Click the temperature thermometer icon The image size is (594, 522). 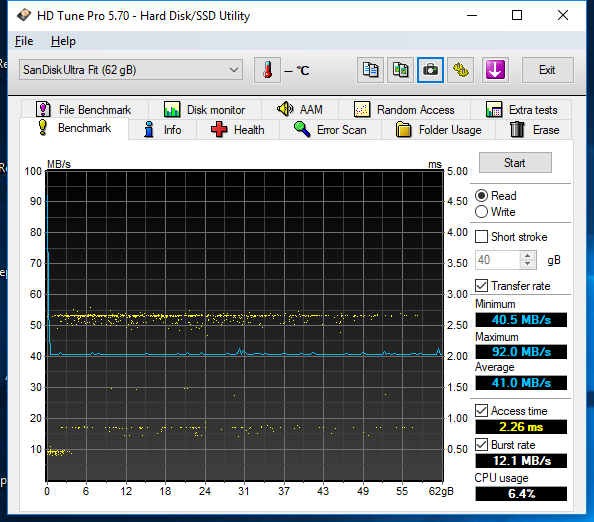pyautogui.click(x=267, y=70)
